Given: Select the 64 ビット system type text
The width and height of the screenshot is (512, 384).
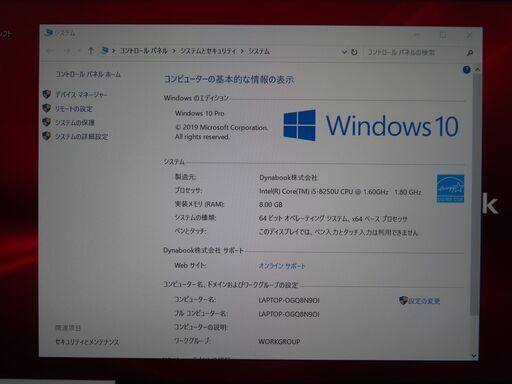Looking at the screenshot, I should (x=333, y=219).
